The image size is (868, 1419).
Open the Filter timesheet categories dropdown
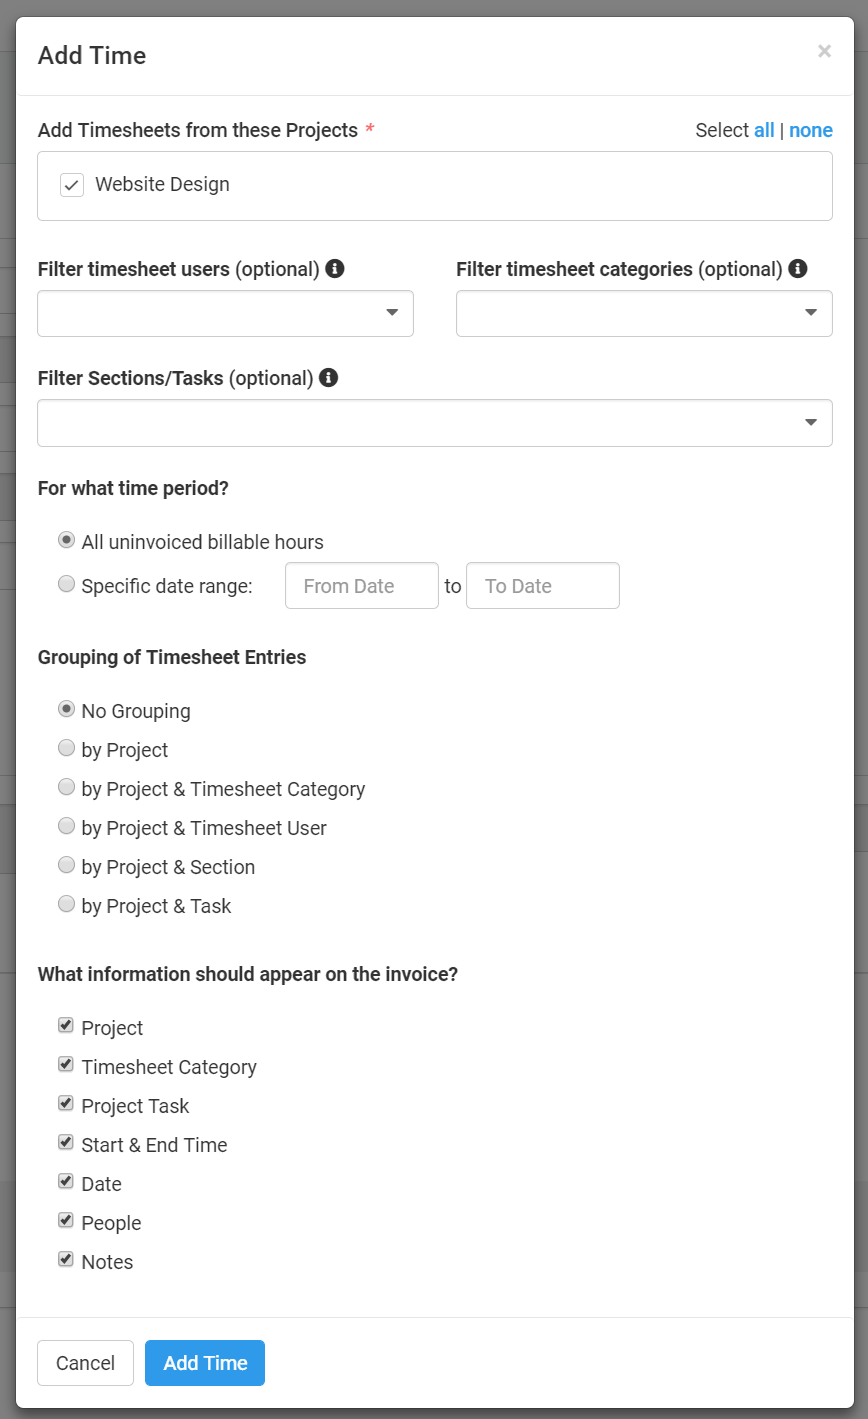tap(644, 313)
